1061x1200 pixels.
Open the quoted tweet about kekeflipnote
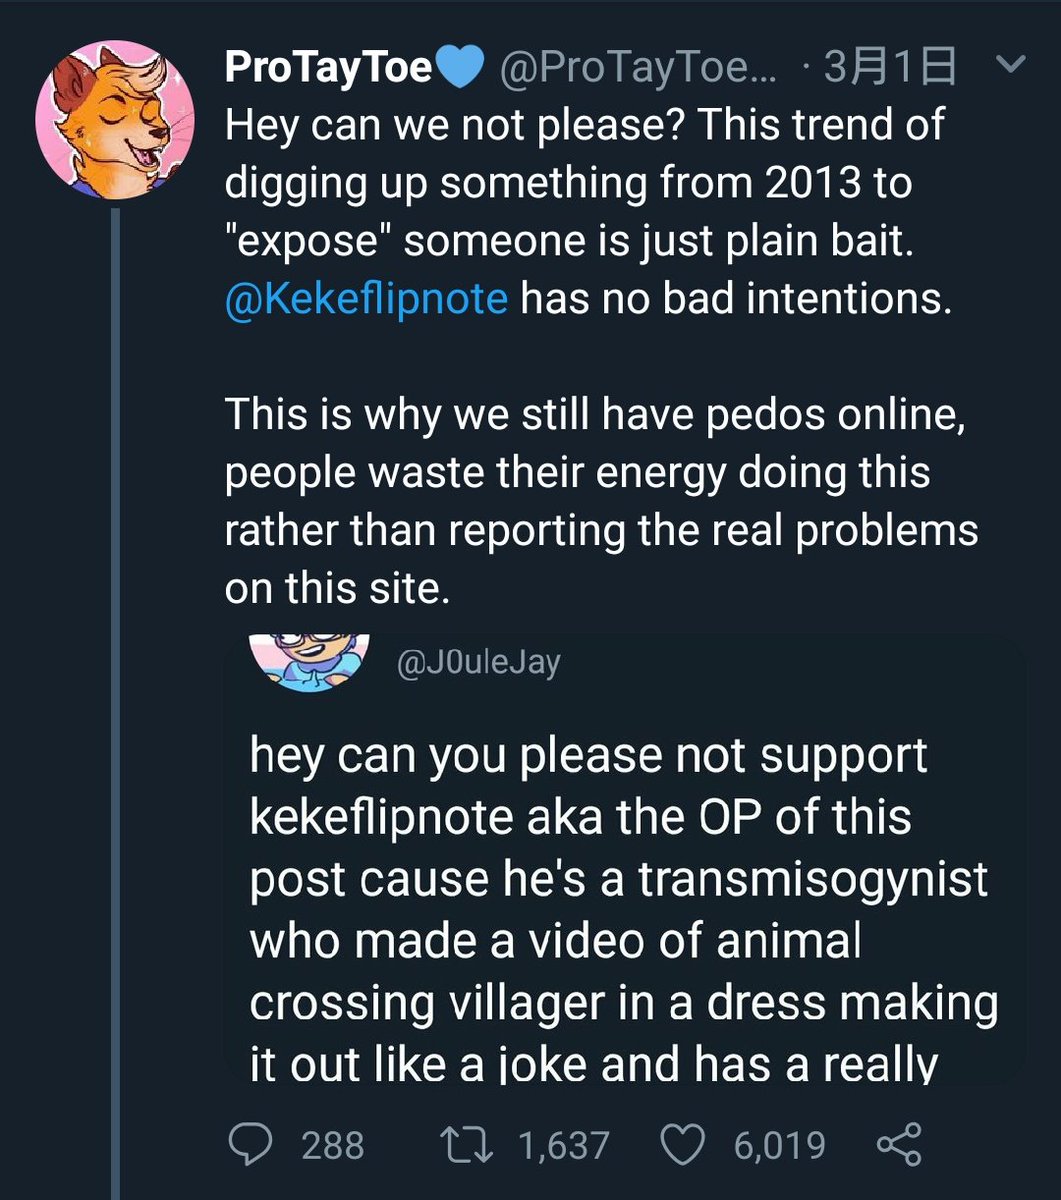(623, 859)
